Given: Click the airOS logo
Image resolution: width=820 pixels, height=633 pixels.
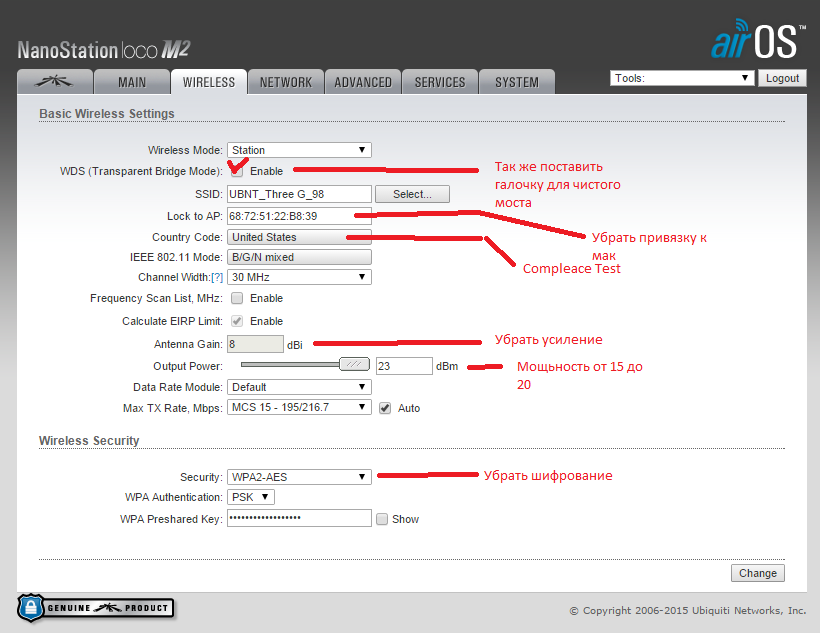Looking at the screenshot, I should [x=757, y=39].
